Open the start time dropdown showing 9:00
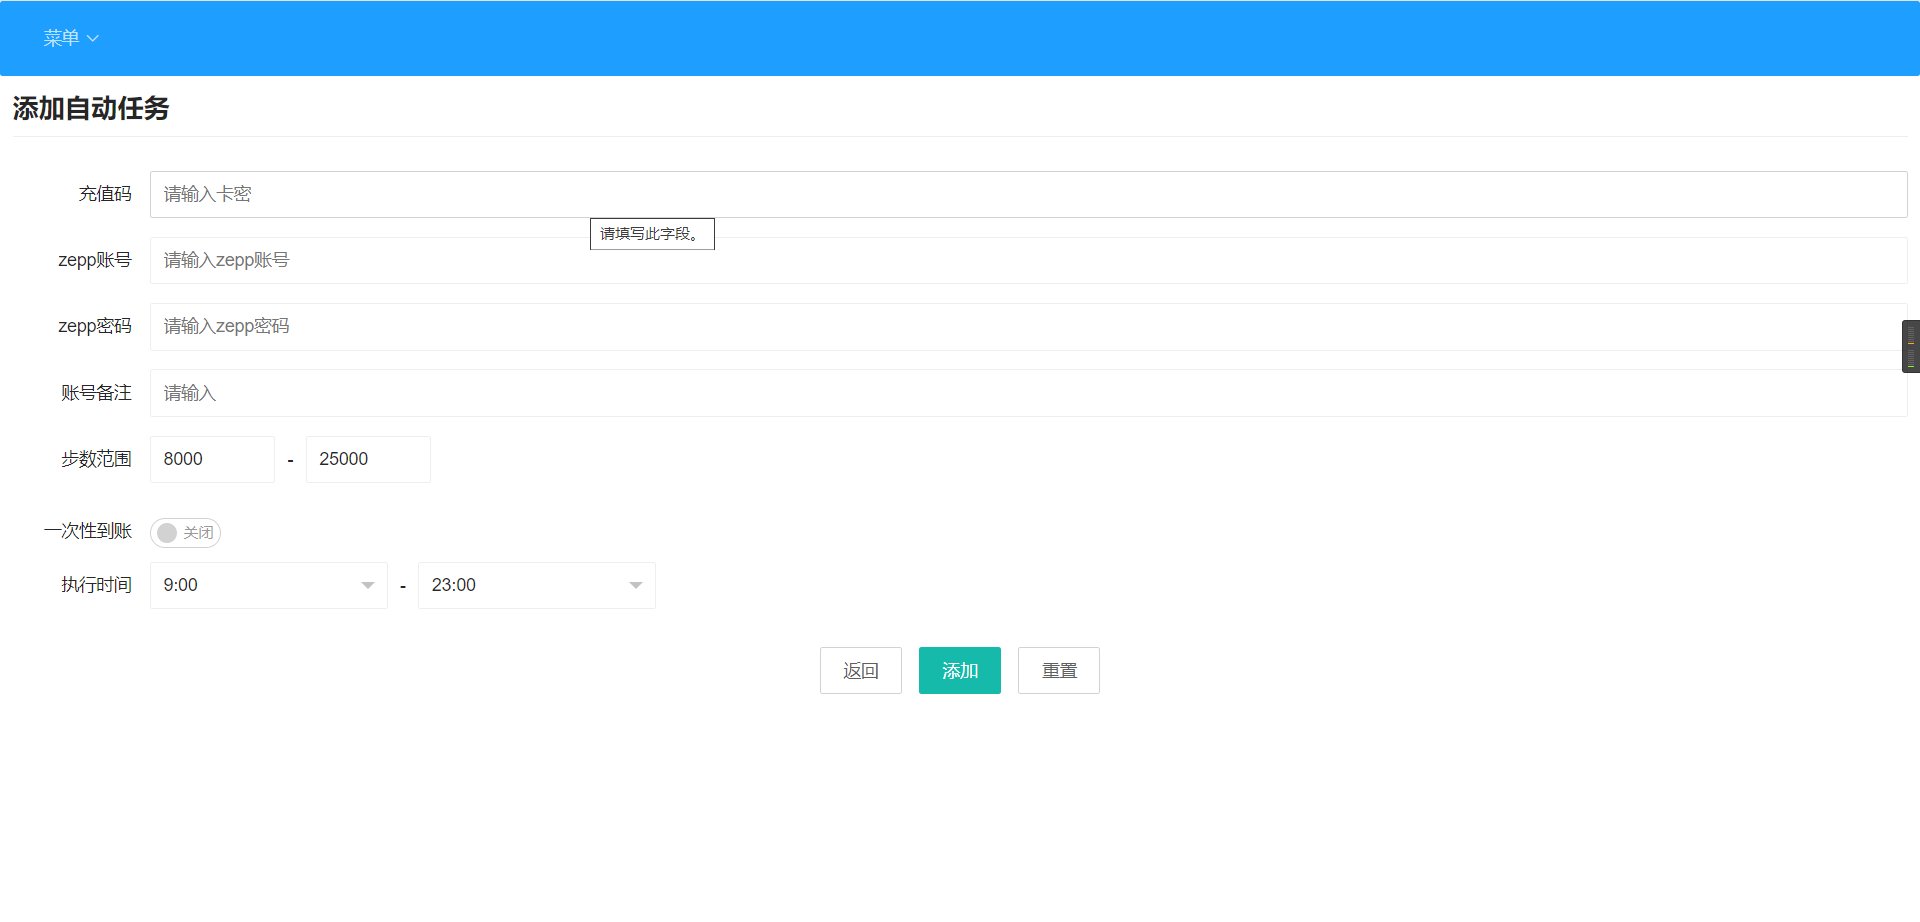Image resolution: width=1920 pixels, height=922 pixels. coord(268,585)
